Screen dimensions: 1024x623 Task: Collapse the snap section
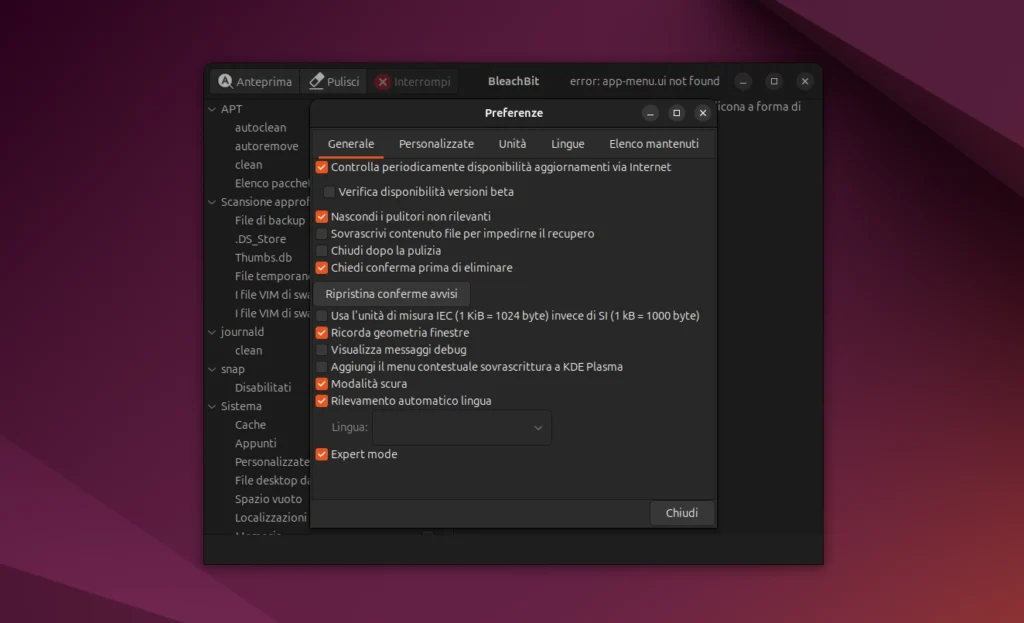[210, 368]
